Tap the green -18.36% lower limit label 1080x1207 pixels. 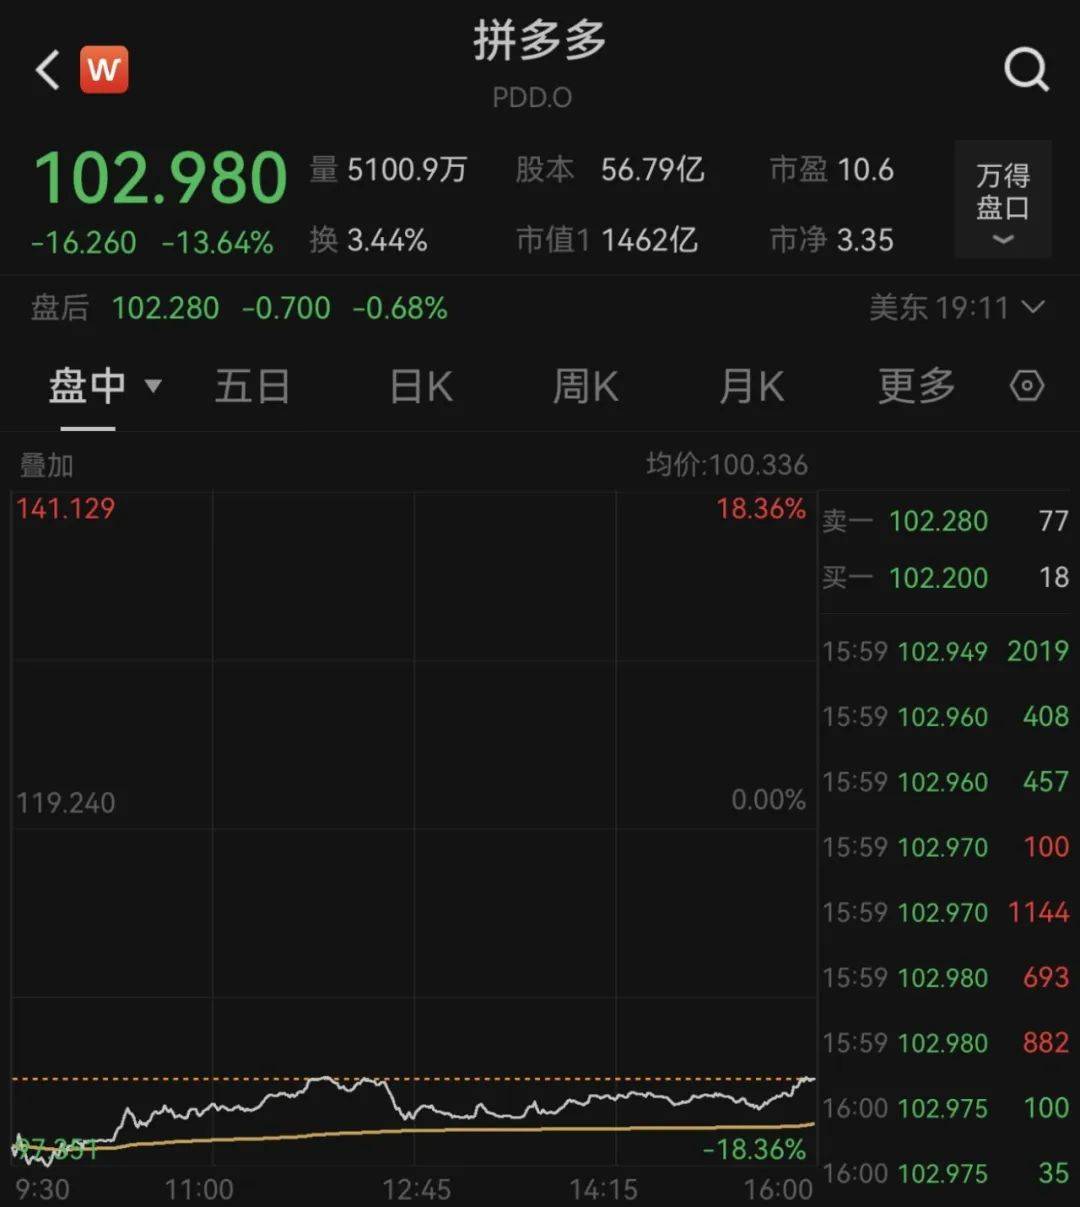point(754,1149)
